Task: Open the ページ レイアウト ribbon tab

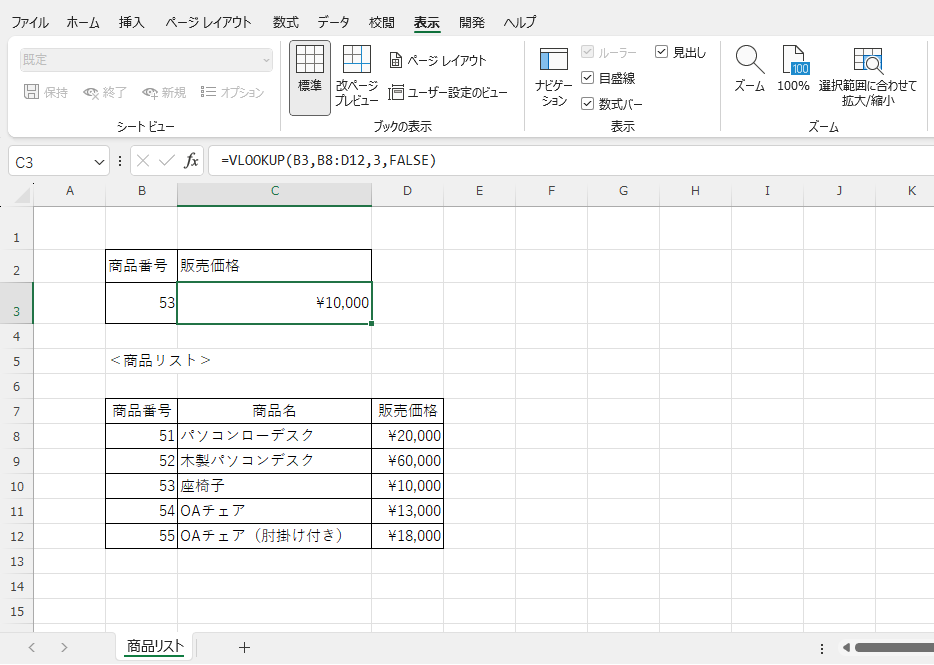Action: (x=208, y=23)
